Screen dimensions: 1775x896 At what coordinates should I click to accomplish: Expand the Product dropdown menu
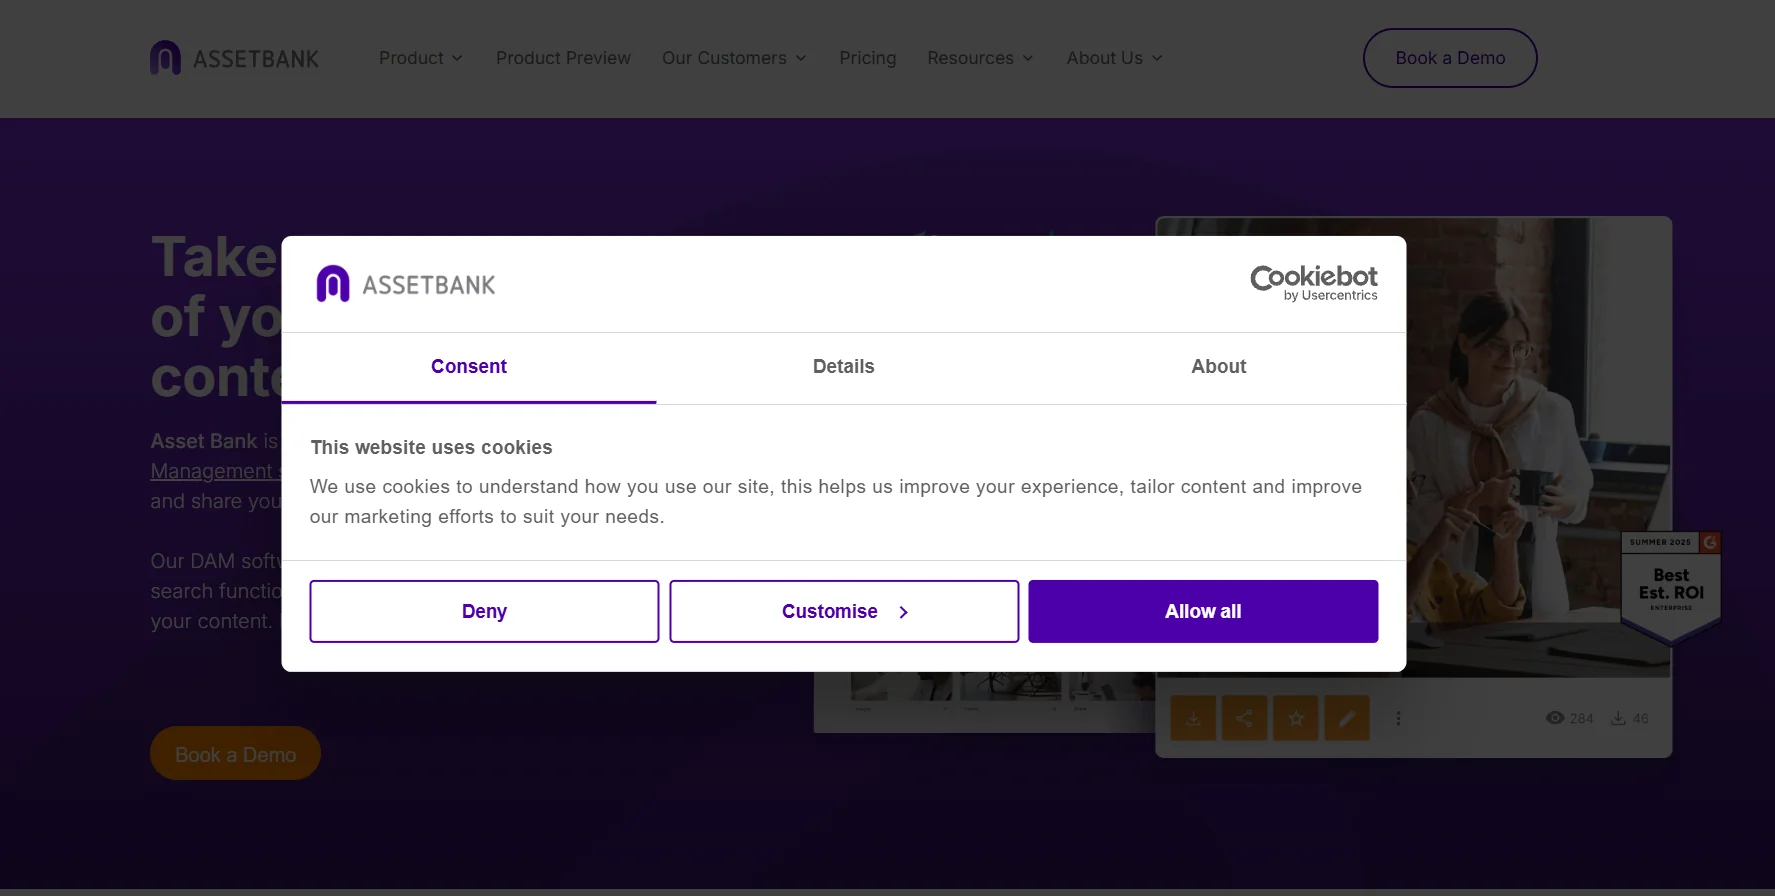coord(420,58)
